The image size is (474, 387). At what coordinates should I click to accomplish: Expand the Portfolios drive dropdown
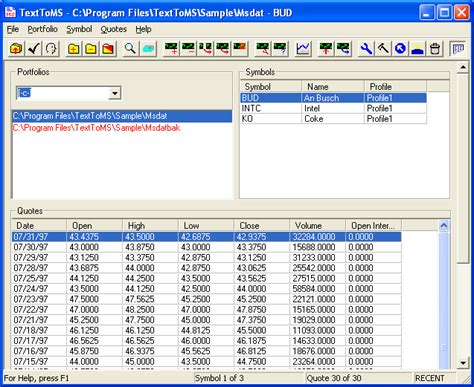point(115,93)
